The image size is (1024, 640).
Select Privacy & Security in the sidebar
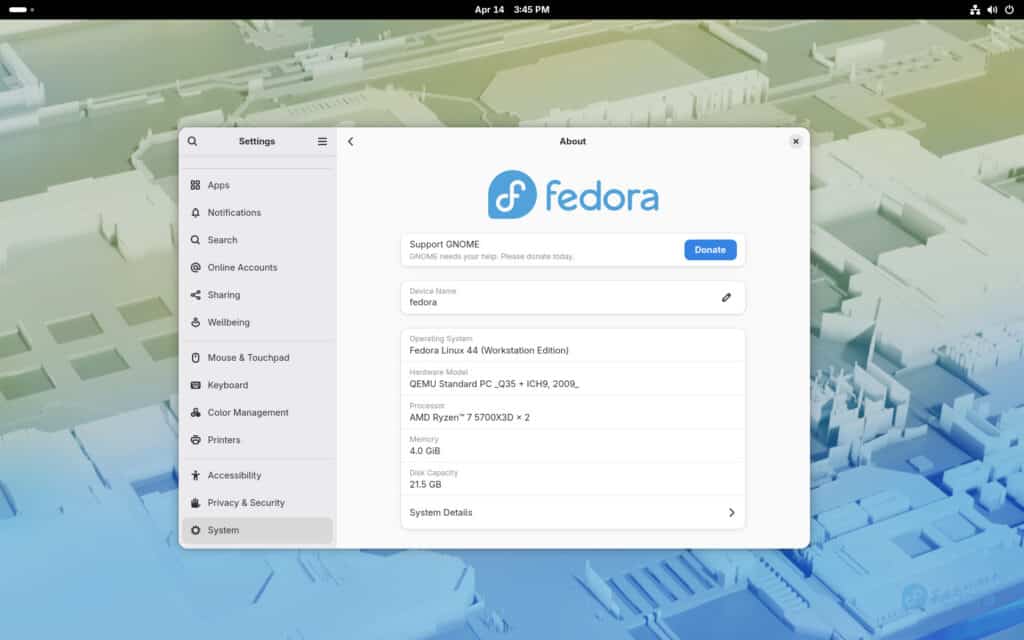click(195, 502)
